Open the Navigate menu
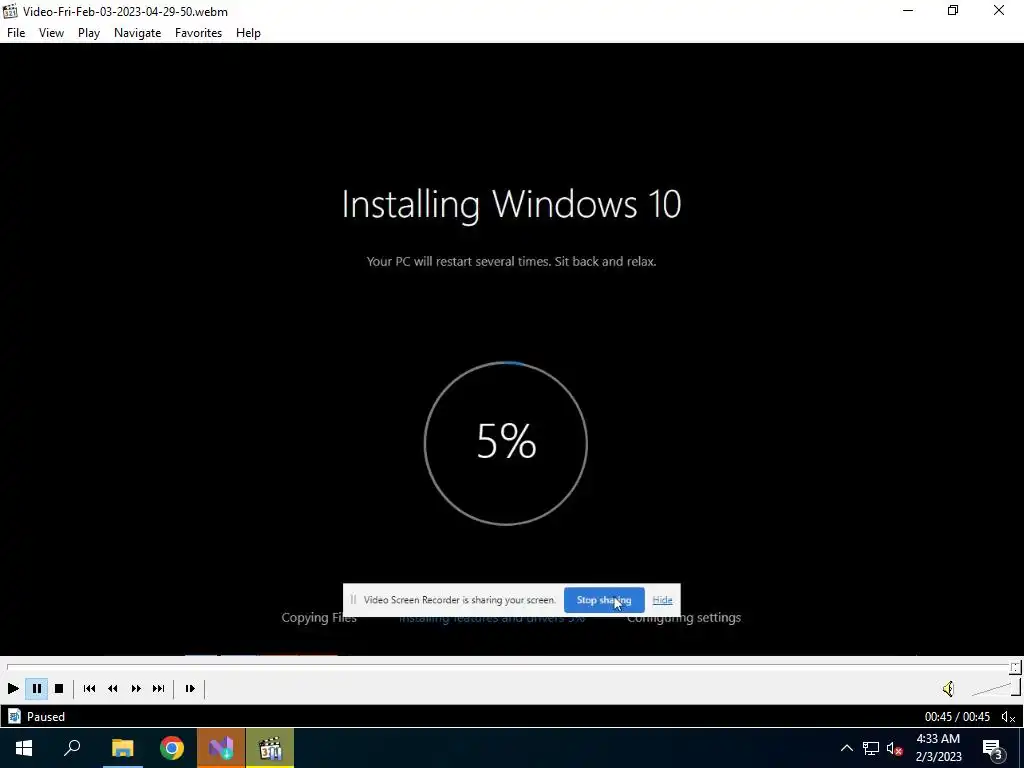Image resolution: width=1024 pixels, height=768 pixels. [x=137, y=33]
